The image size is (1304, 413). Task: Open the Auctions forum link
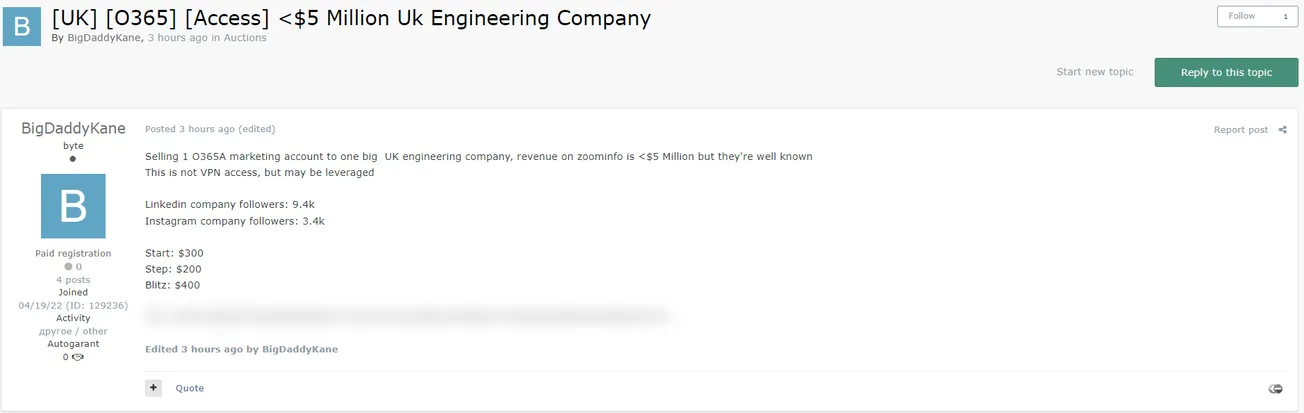pos(245,38)
